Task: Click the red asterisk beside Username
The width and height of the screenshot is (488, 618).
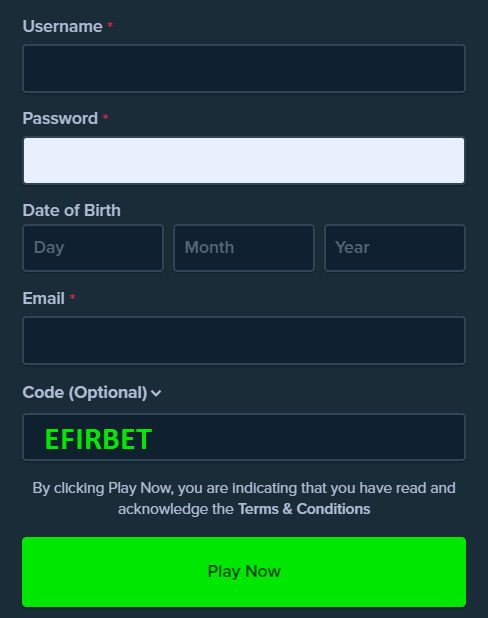Action: pos(110,26)
